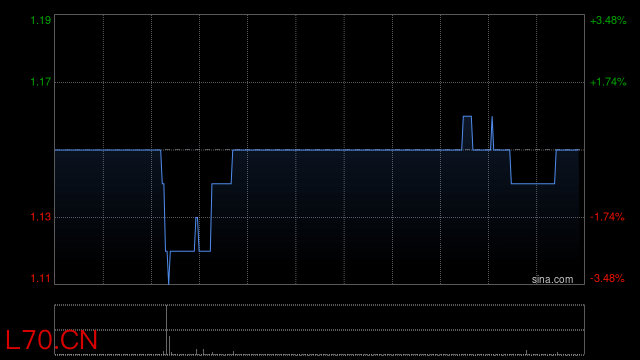Click the 1.13 price axis label

coord(41,217)
